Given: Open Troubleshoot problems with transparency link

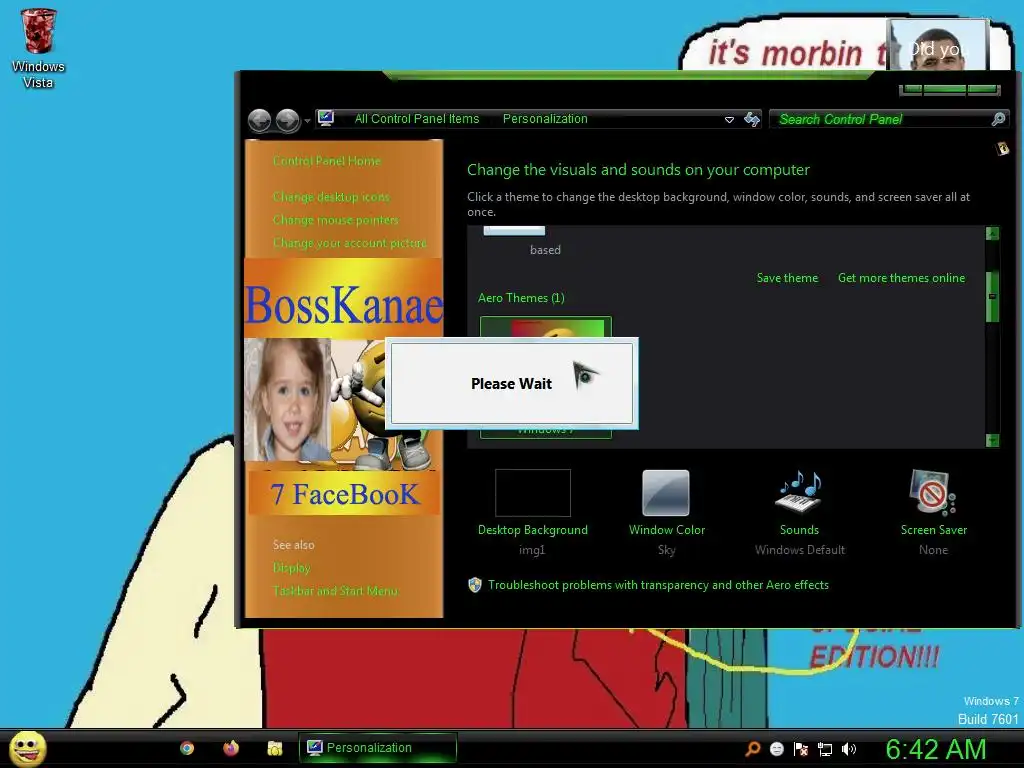Looking at the screenshot, I should tap(658, 585).
